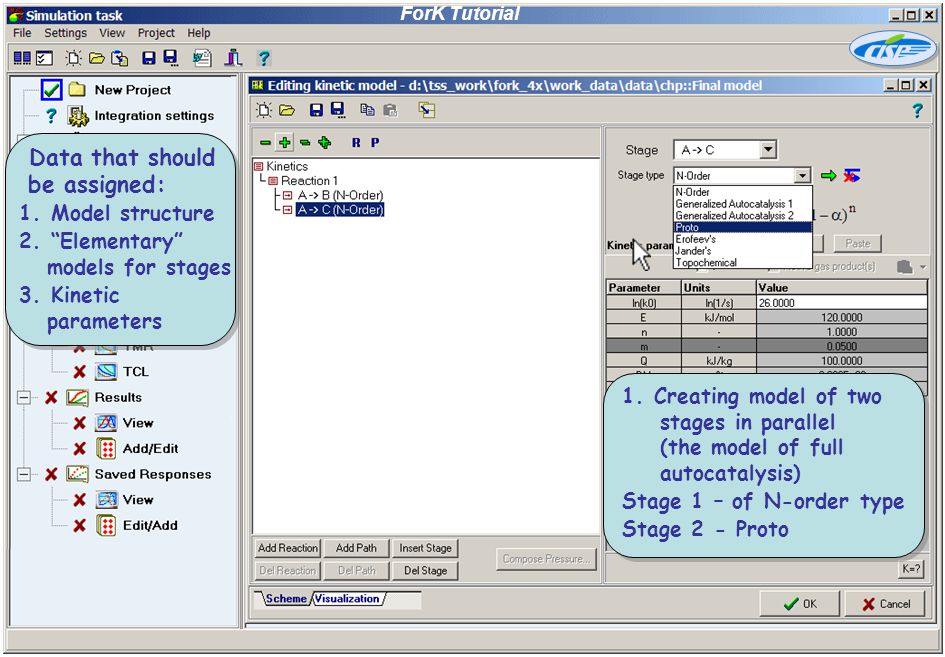The image size is (945, 657).
Task: Click the R button in scheme toolbar
Action: pyautogui.click(x=356, y=143)
